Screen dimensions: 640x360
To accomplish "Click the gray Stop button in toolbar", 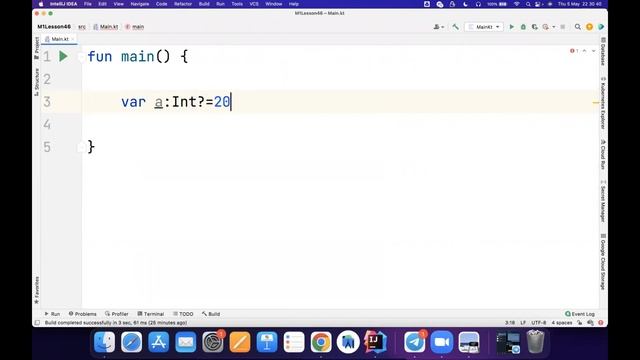I will click(x=562, y=27).
